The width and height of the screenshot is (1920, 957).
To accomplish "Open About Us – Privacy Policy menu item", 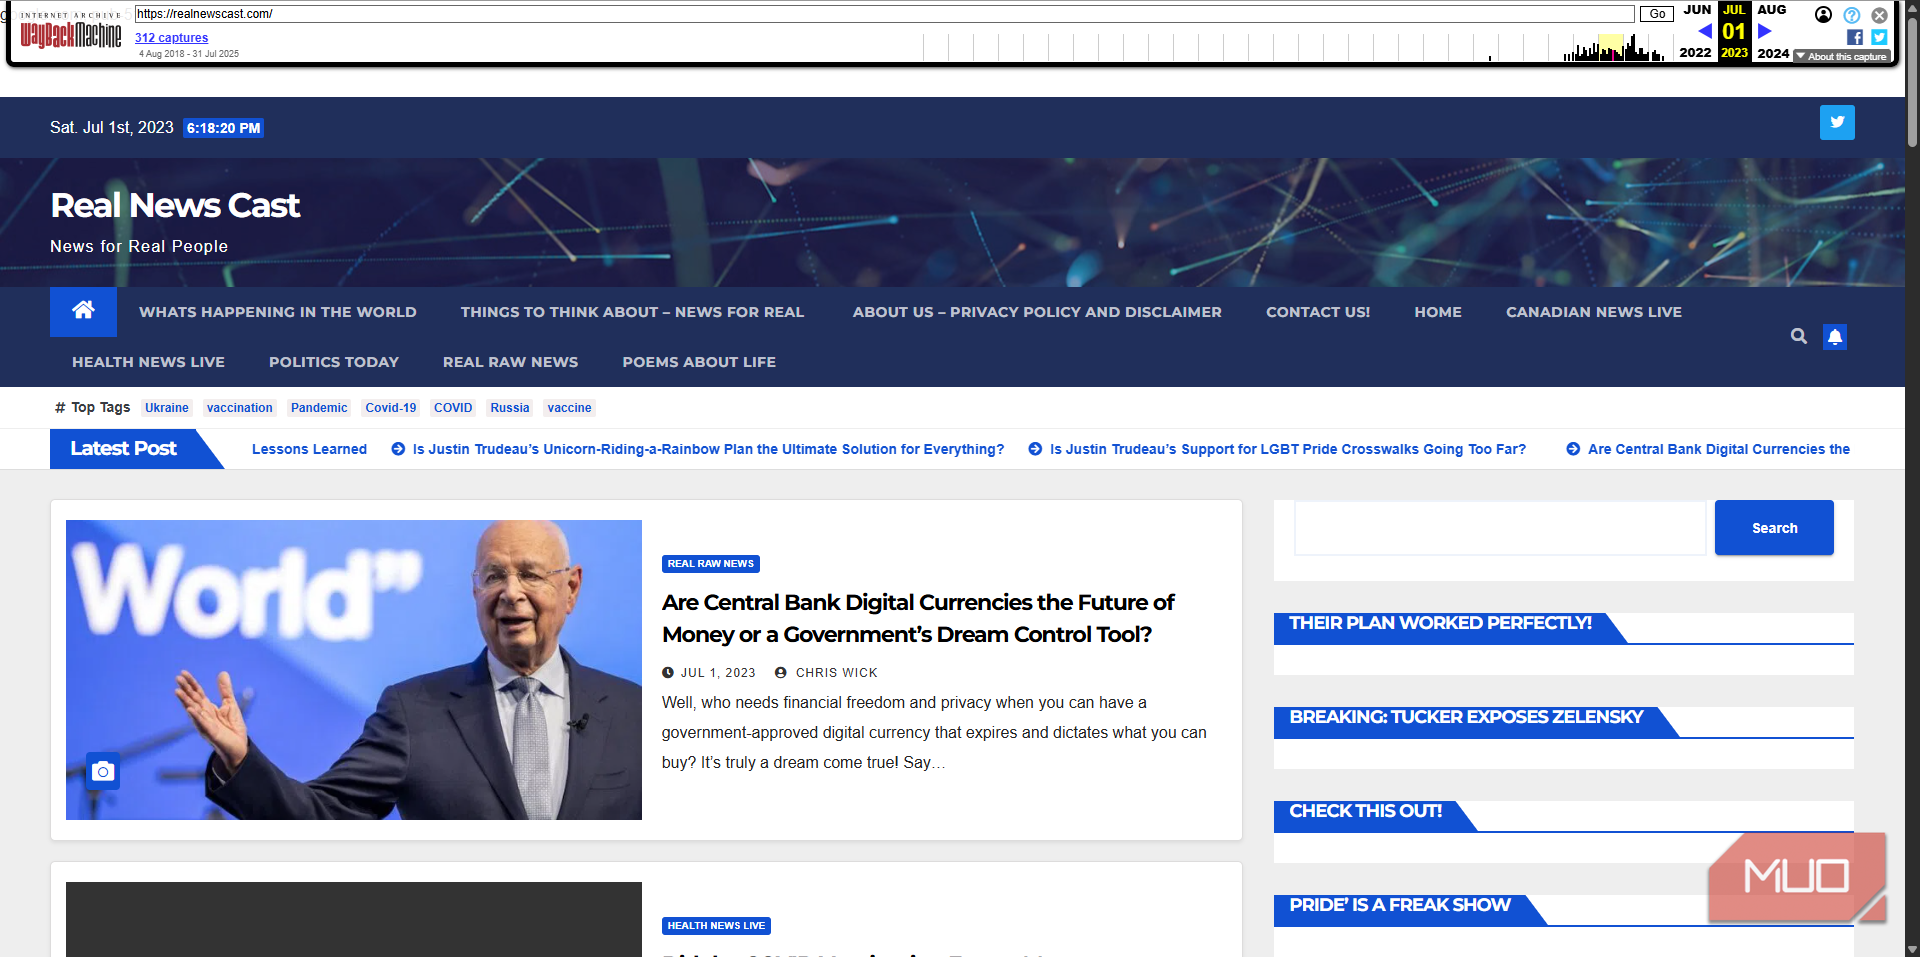I will 1037,312.
